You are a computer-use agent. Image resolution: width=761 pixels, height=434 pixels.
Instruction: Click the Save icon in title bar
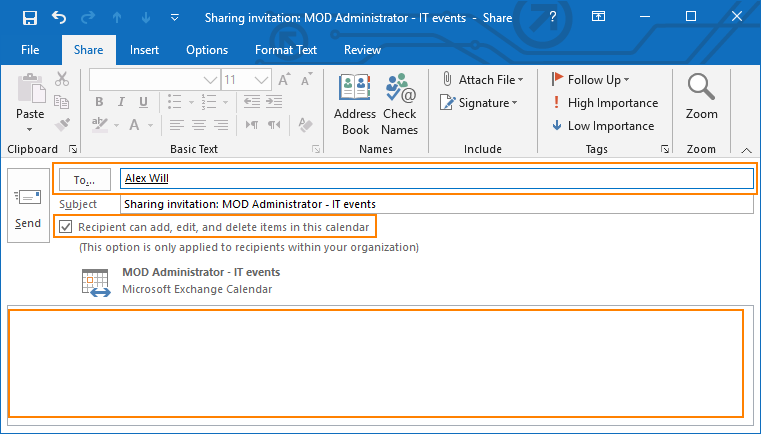[x=30, y=18]
